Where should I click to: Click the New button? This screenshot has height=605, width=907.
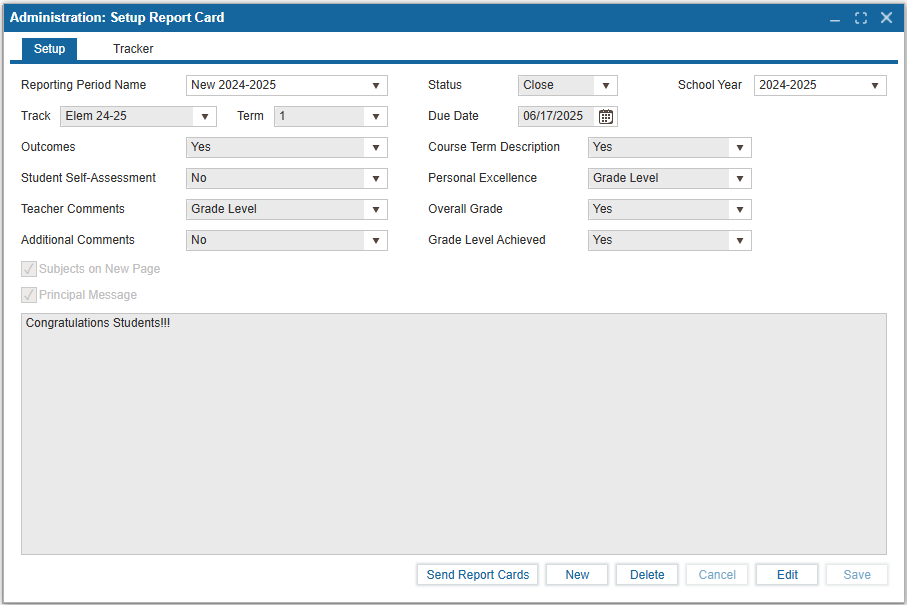(x=577, y=575)
